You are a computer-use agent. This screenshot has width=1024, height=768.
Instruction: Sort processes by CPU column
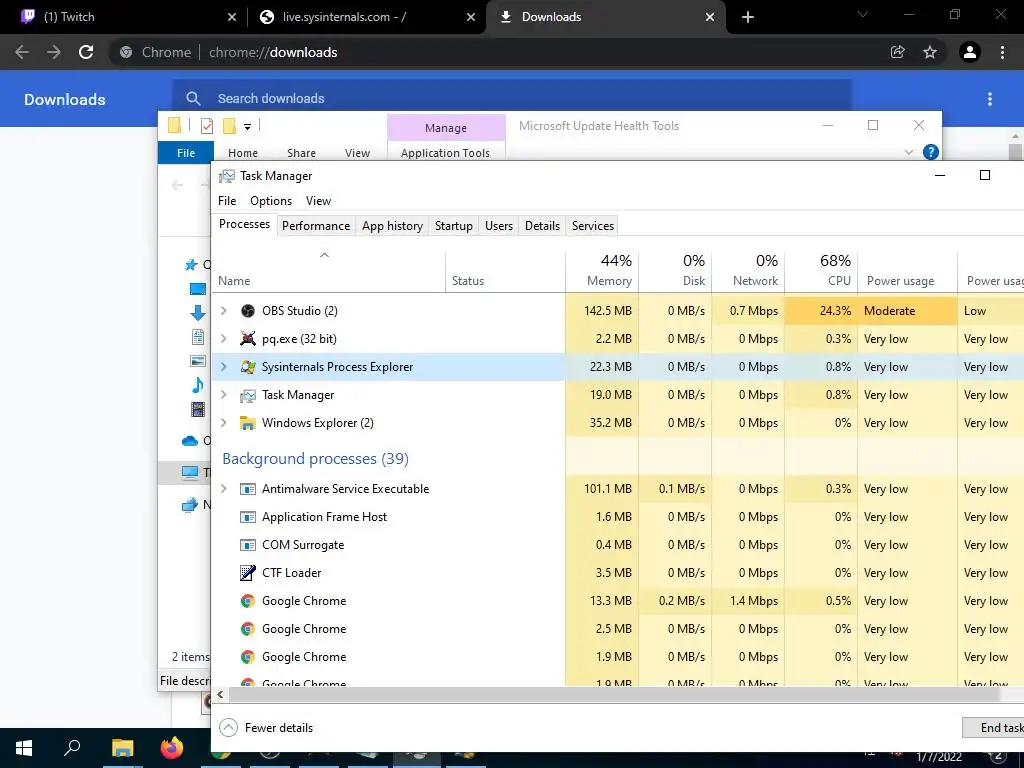[x=822, y=271]
